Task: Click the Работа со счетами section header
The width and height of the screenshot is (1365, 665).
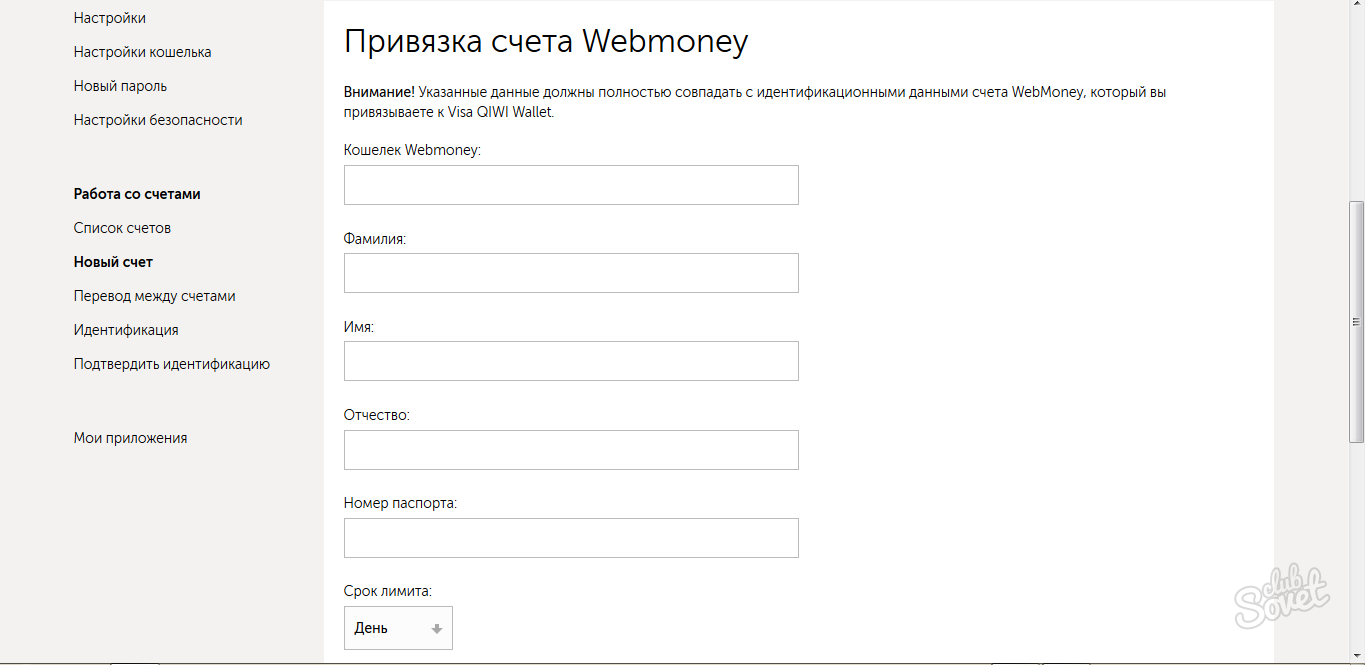Action: (x=137, y=194)
